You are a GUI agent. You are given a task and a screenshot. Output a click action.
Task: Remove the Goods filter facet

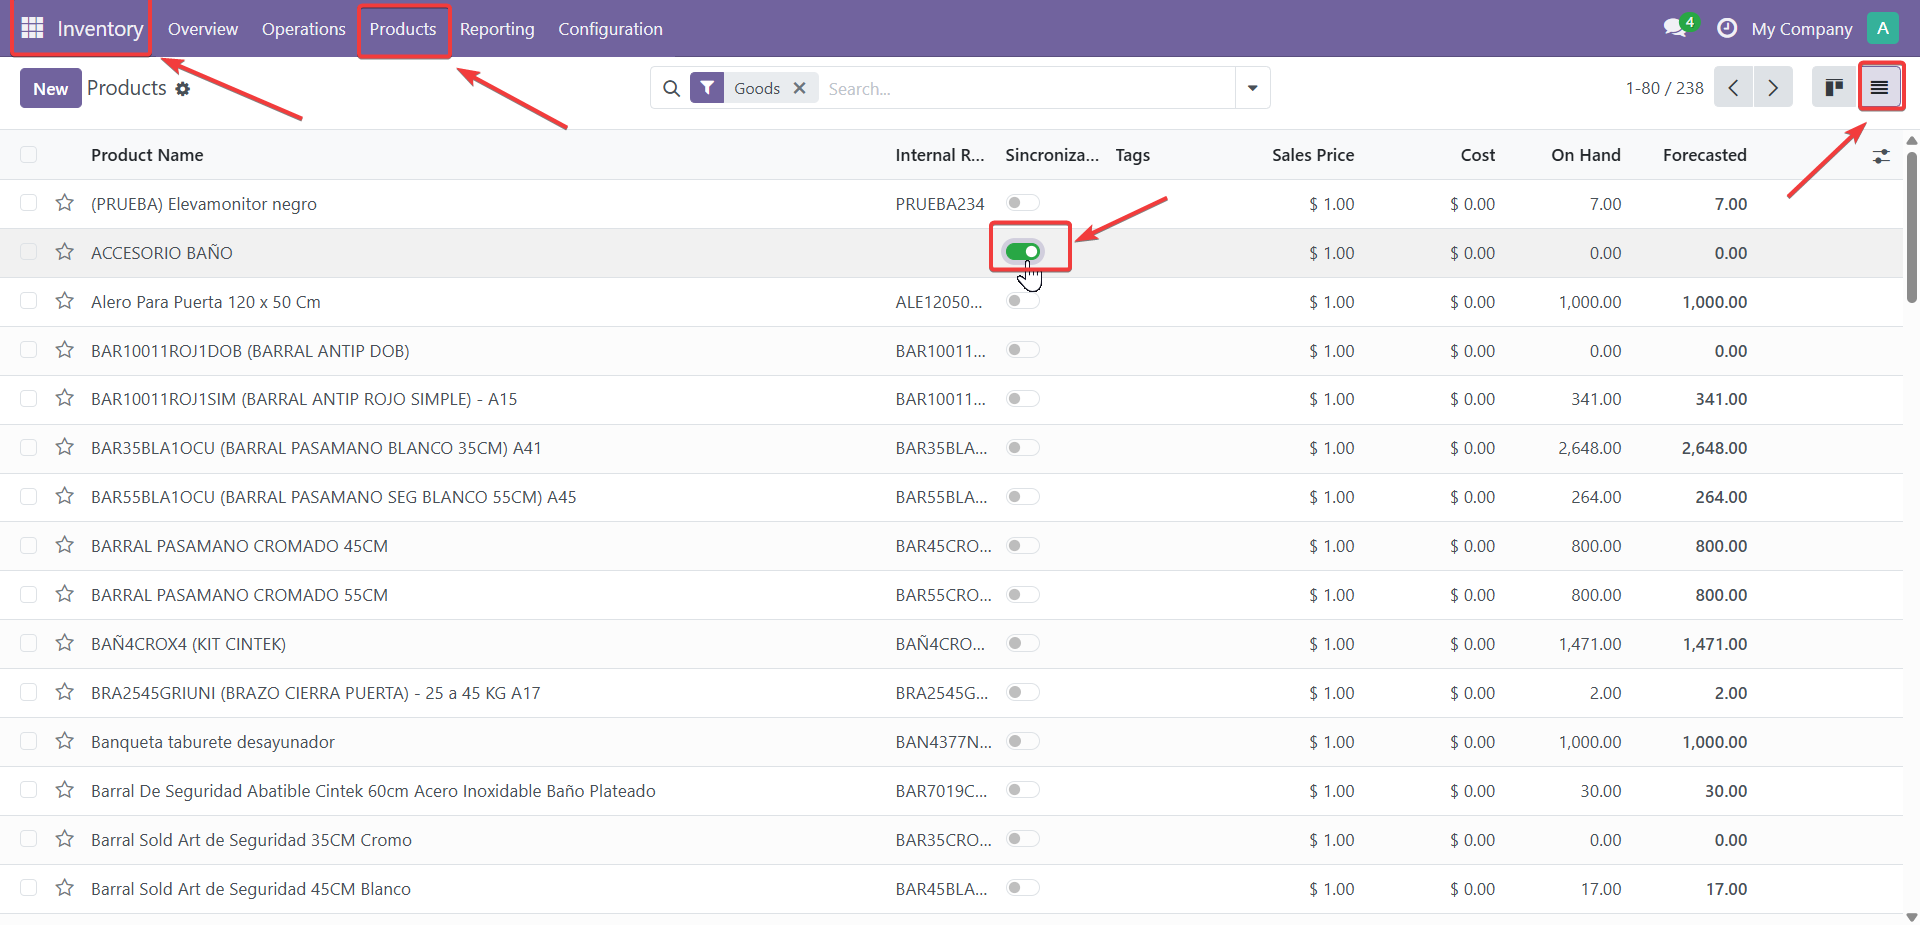click(800, 88)
